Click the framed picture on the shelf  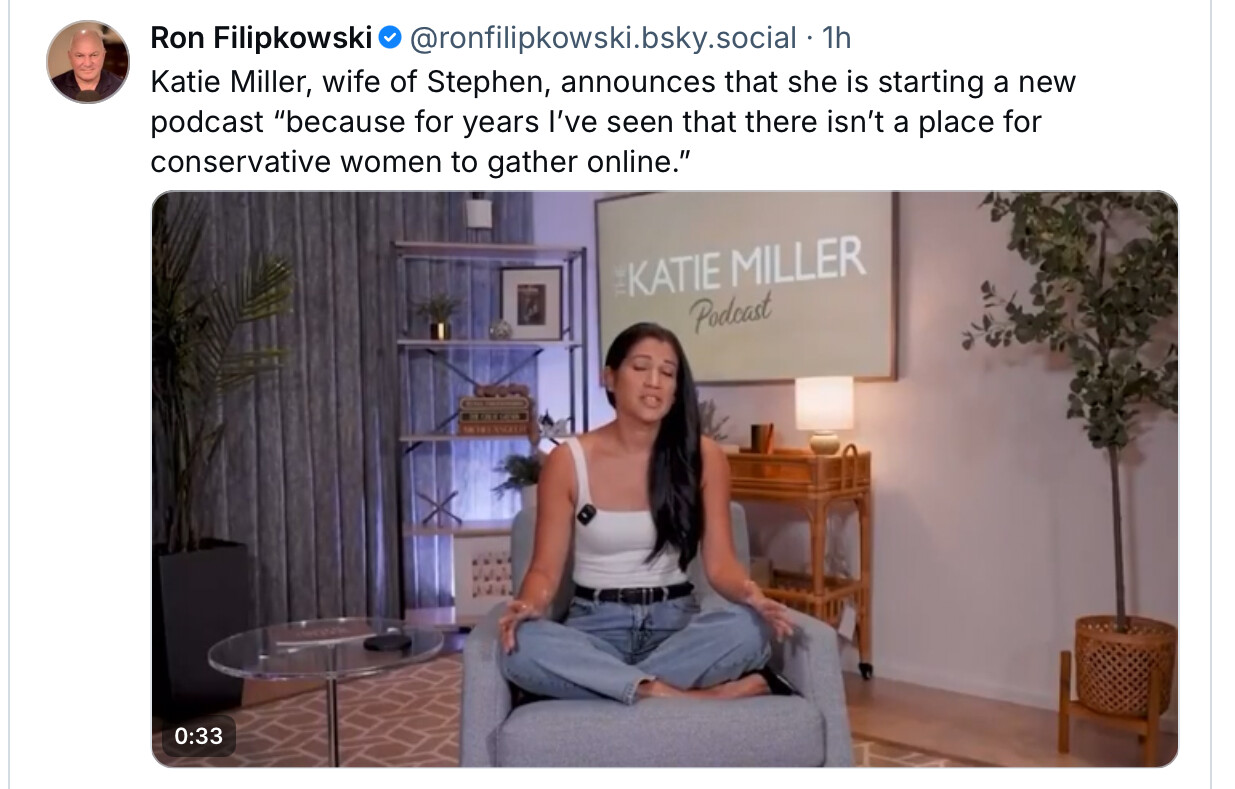coord(531,303)
